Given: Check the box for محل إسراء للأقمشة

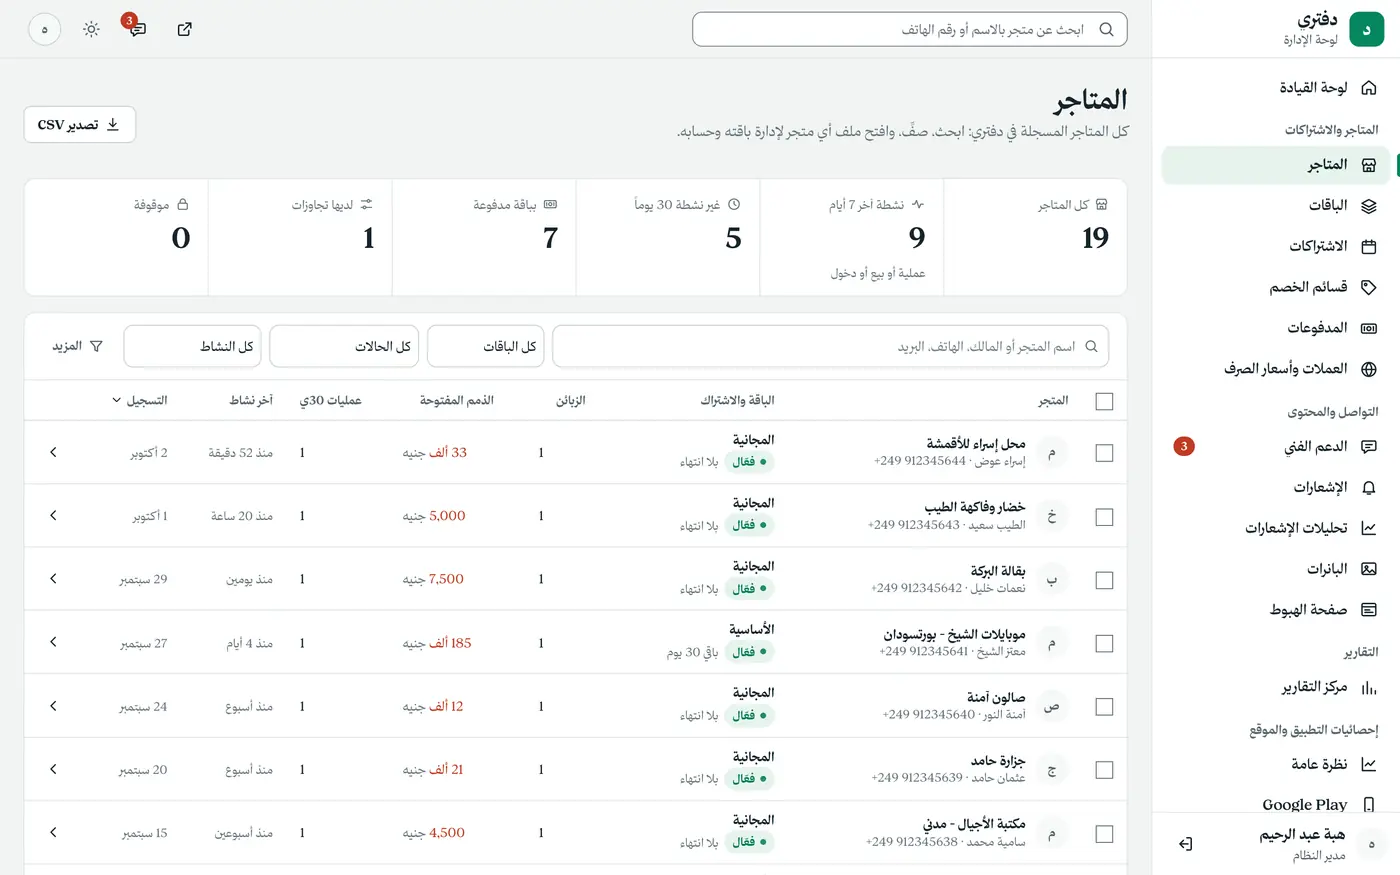Looking at the screenshot, I should (x=1104, y=453).
